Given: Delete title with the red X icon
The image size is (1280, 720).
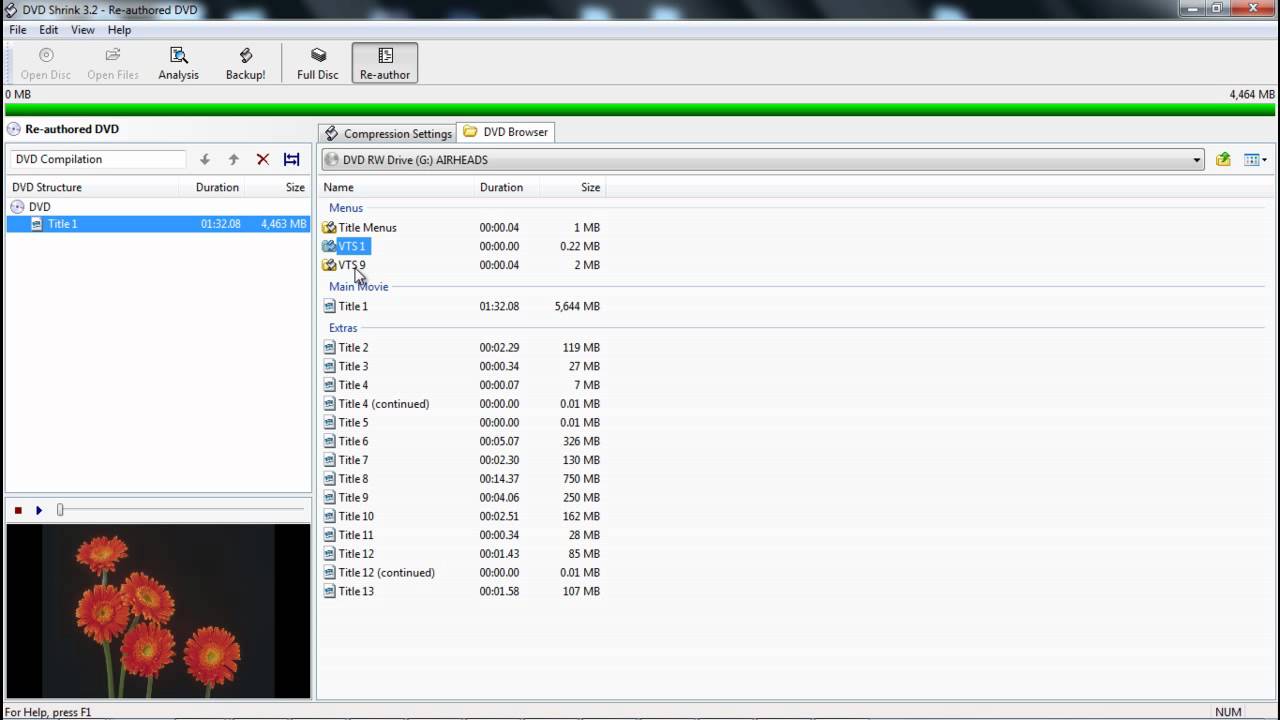Looking at the screenshot, I should tap(263, 159).
